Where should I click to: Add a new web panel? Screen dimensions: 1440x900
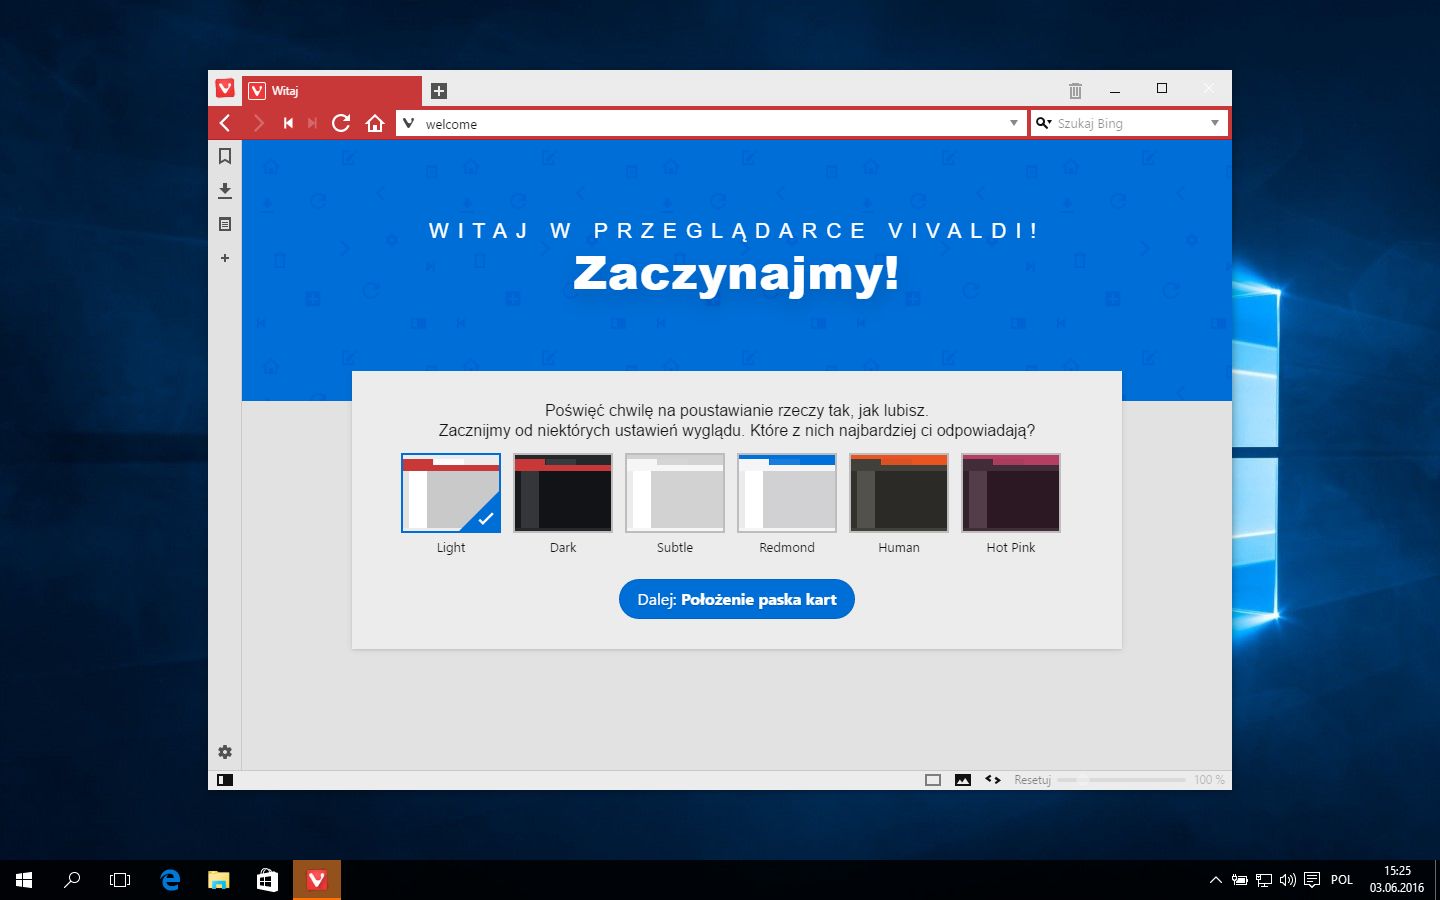225,258
